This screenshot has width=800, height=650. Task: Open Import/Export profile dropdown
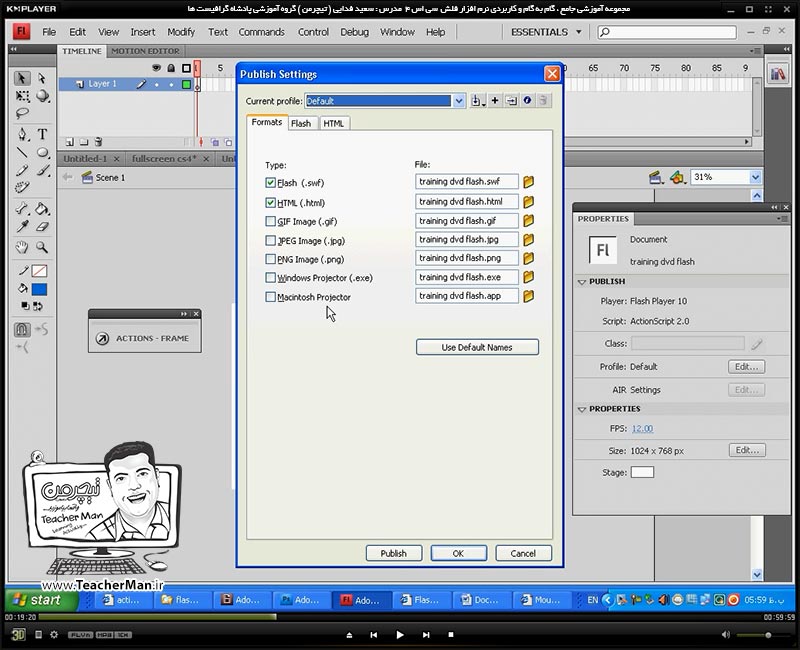click(x=478, y=101)
